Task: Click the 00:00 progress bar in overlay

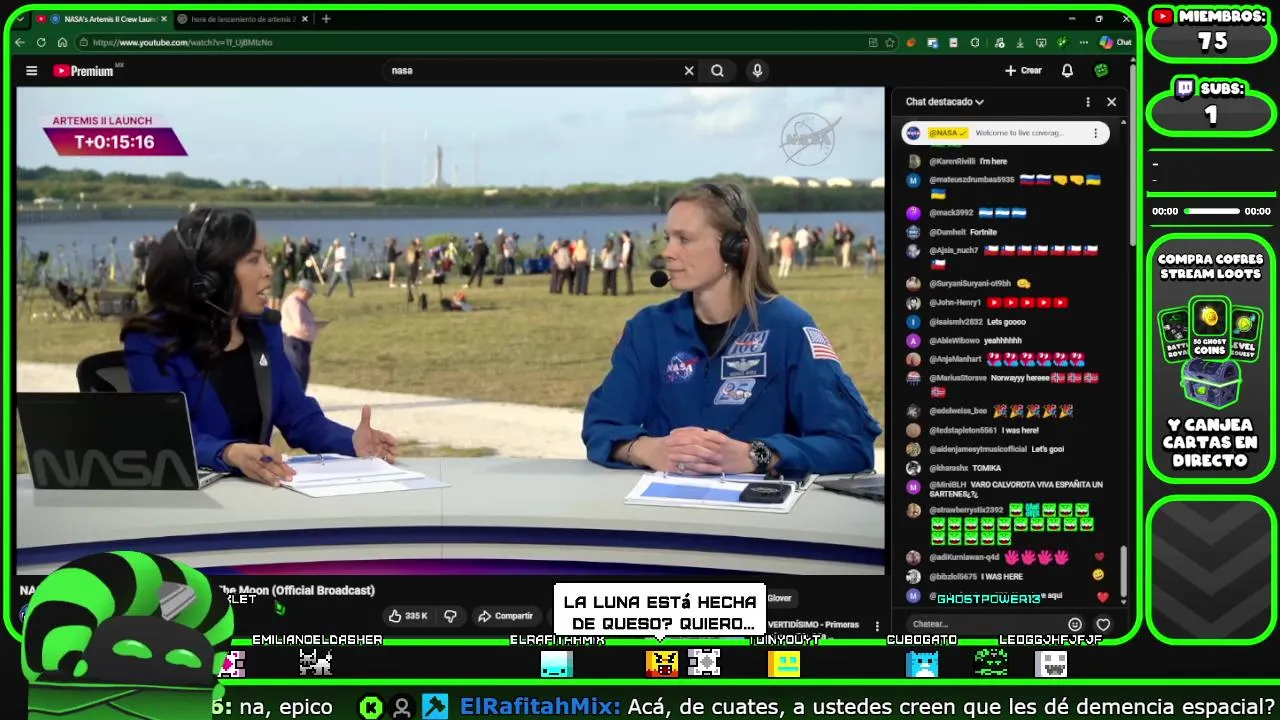Action: (x=1212, y=211)
